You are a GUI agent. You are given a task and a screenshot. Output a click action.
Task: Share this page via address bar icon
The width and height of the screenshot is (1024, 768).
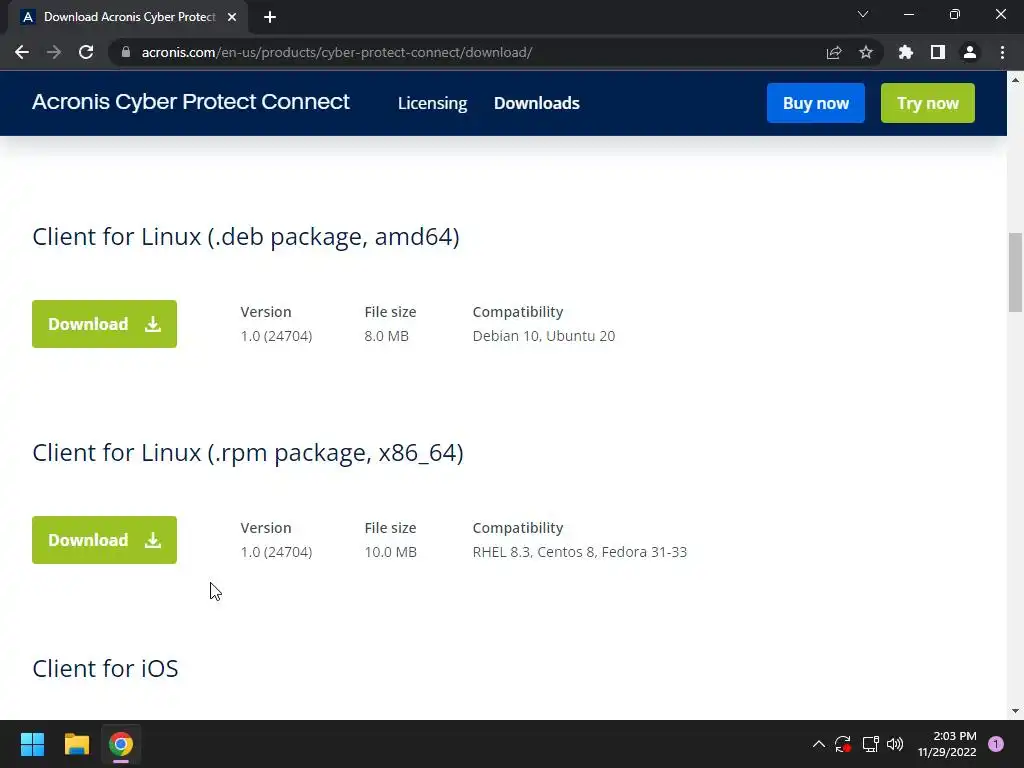point(834,52)
